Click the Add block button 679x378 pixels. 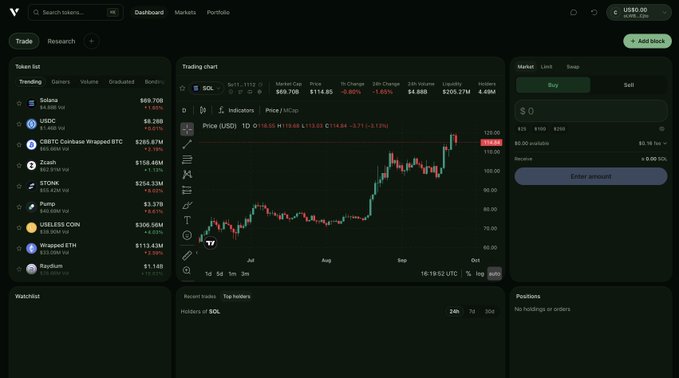click(x=647, y=41)
